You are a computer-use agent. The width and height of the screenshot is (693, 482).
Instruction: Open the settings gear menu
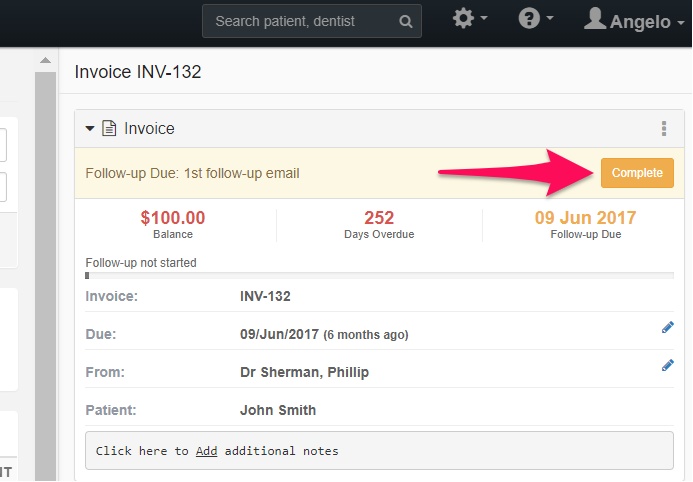463,19
